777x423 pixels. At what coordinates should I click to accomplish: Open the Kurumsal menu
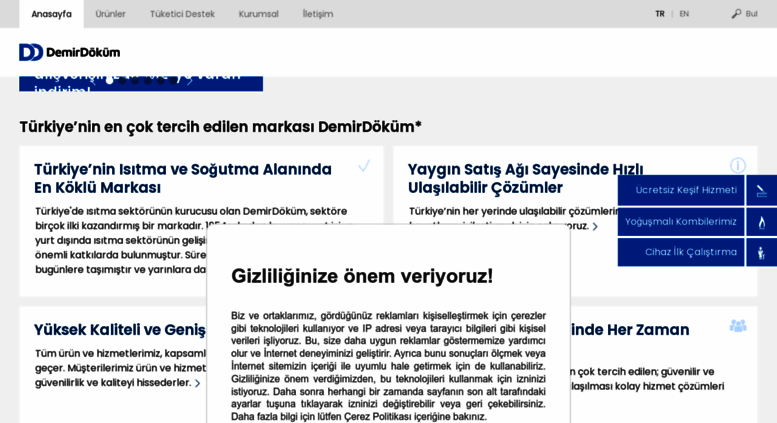(x=259, y=14)
